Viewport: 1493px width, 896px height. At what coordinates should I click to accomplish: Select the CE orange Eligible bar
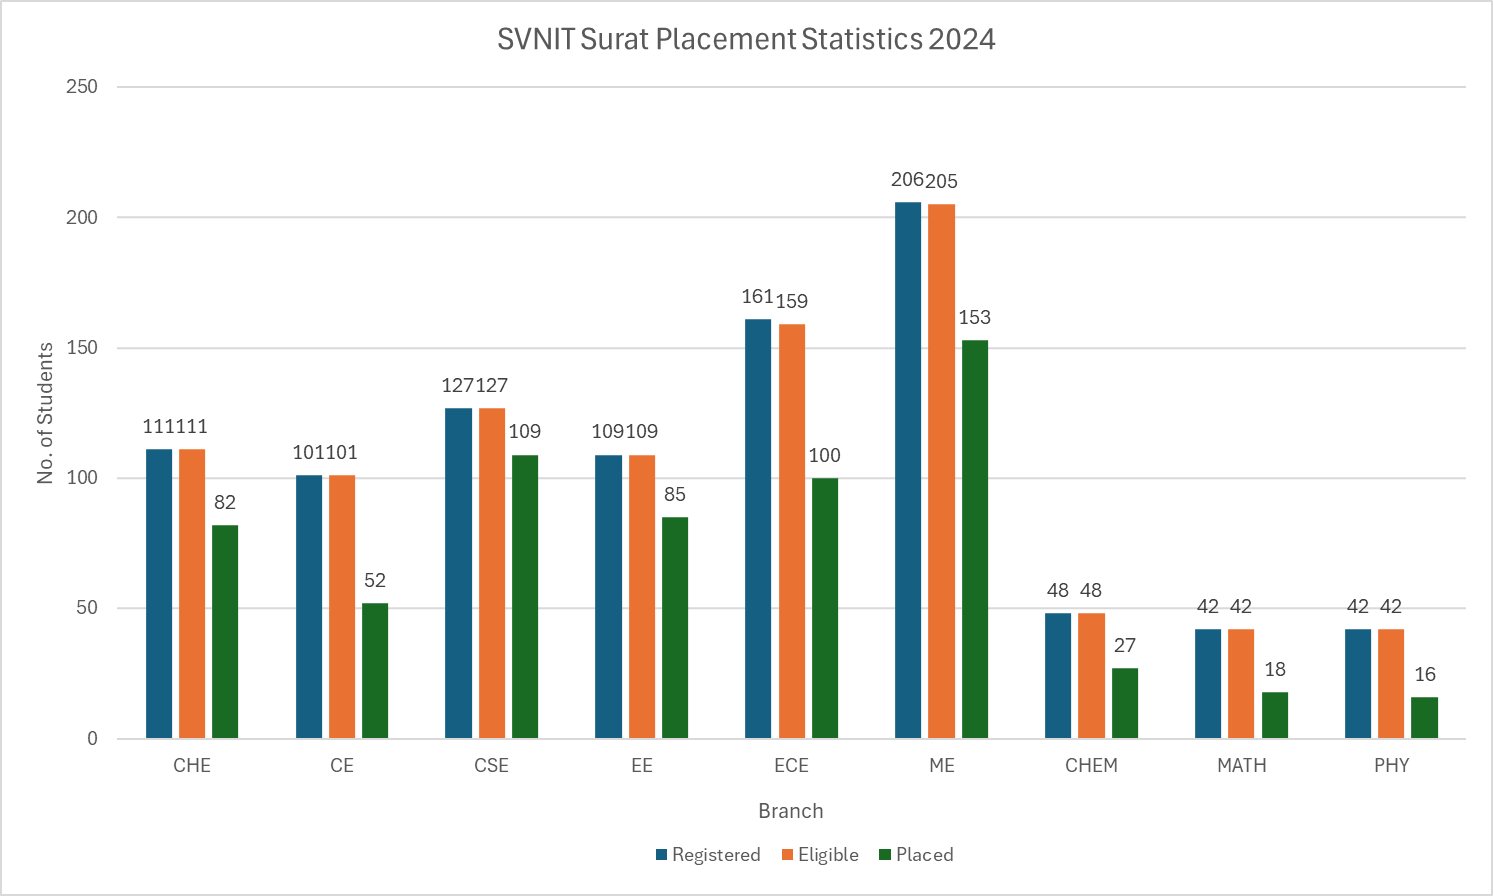[342, 607]
